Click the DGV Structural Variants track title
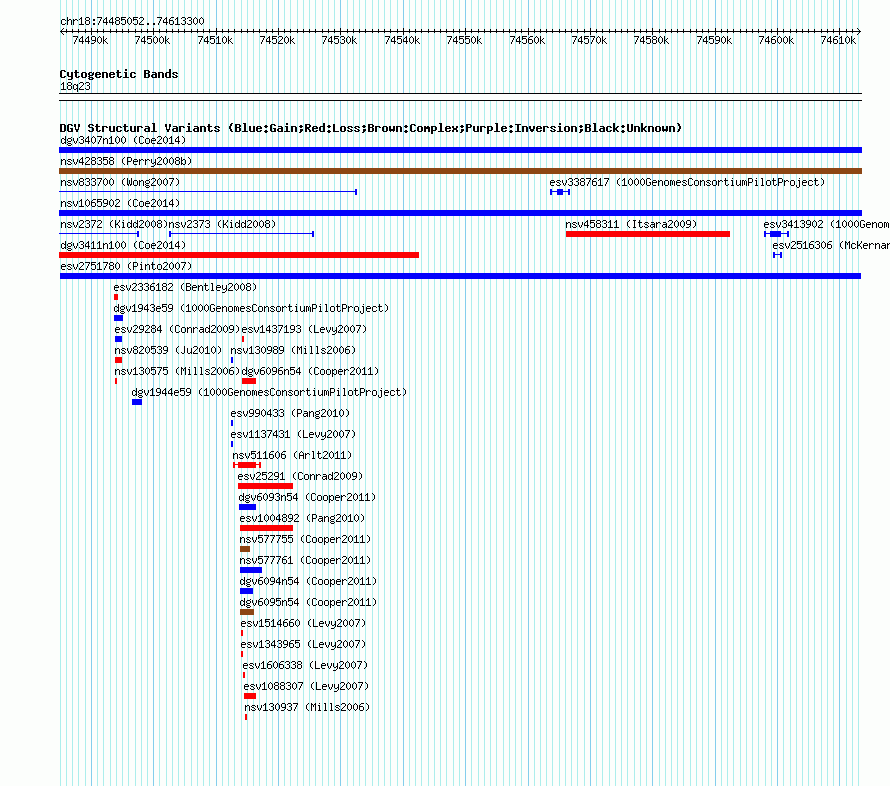This screenshot has height=786, width=890. point(371,128)
